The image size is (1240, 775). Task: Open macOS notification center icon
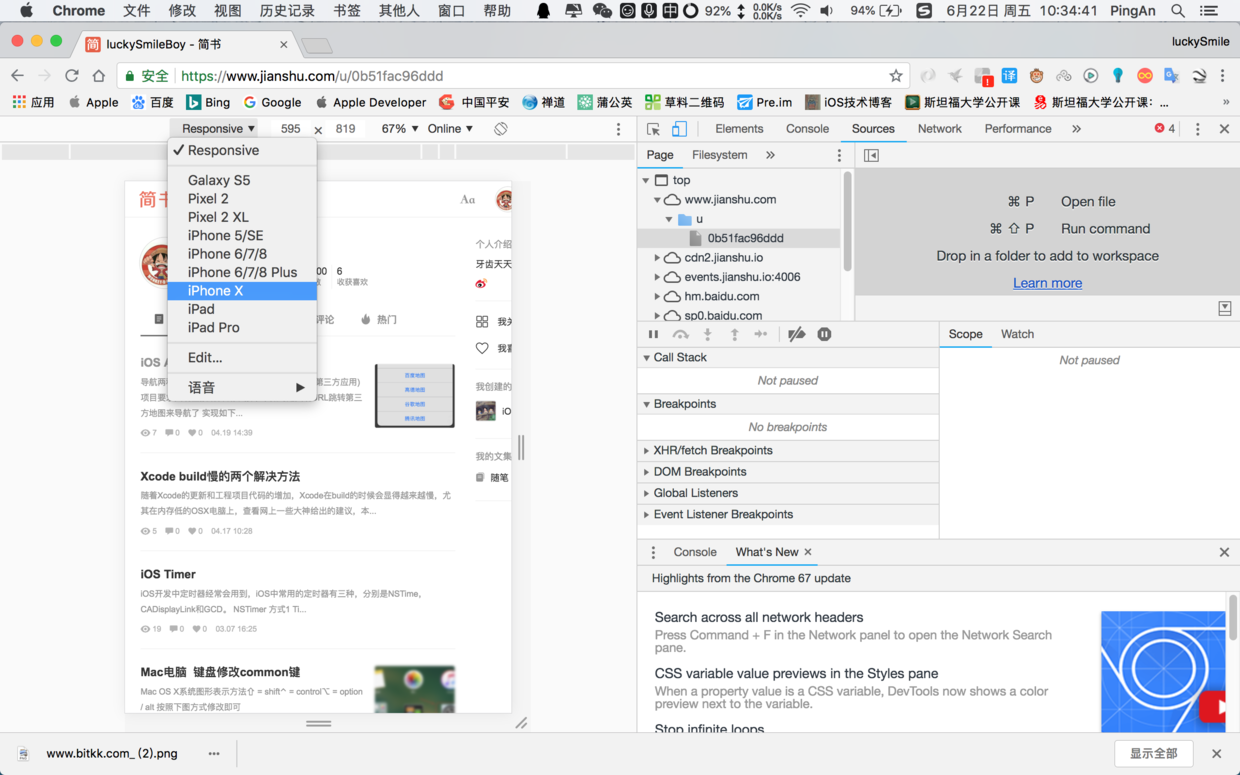coord(1209,11)
